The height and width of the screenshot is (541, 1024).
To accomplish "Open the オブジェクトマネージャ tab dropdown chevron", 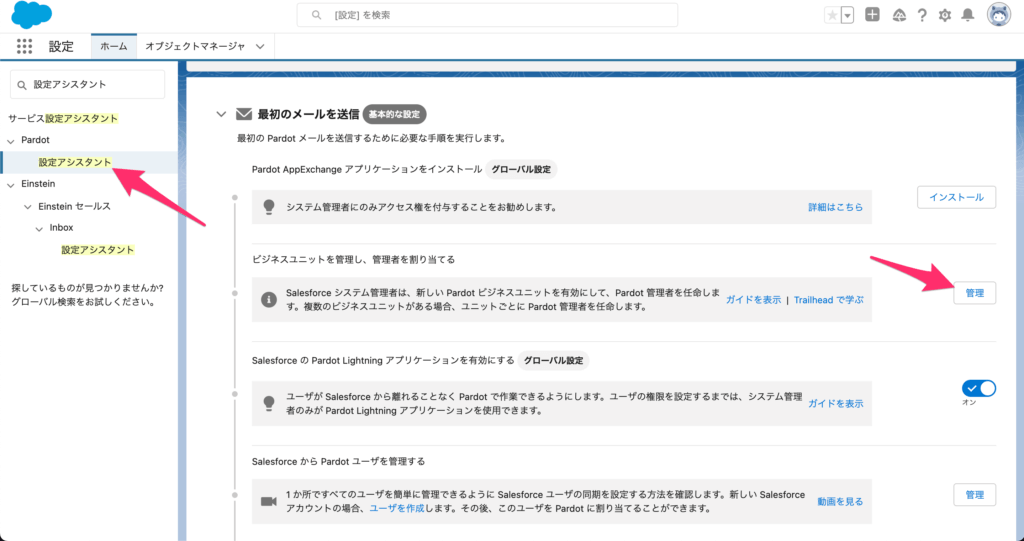I will tap(260, 46).
